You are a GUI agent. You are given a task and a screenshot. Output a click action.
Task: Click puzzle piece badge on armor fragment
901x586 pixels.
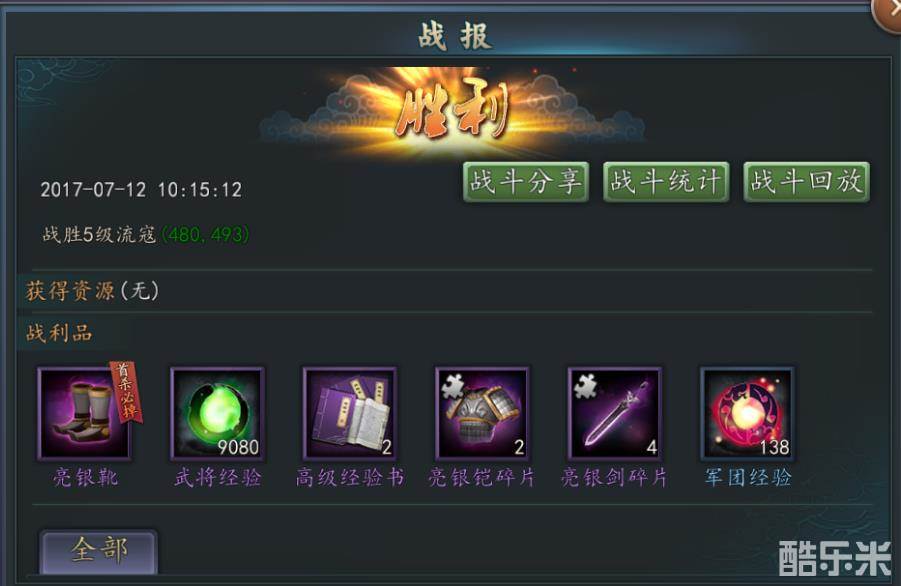453,385
